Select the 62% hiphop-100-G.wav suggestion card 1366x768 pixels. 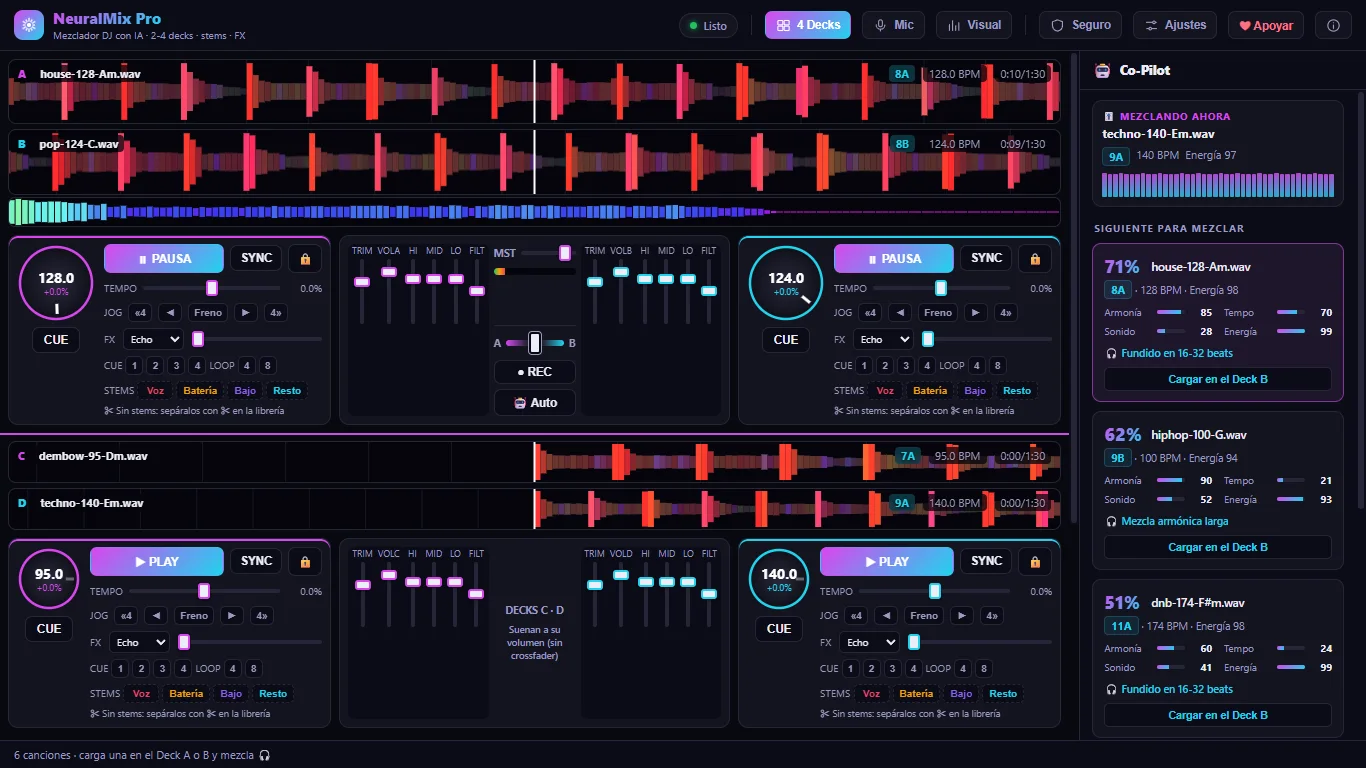pyautogui.click(x=1218, y=491)
